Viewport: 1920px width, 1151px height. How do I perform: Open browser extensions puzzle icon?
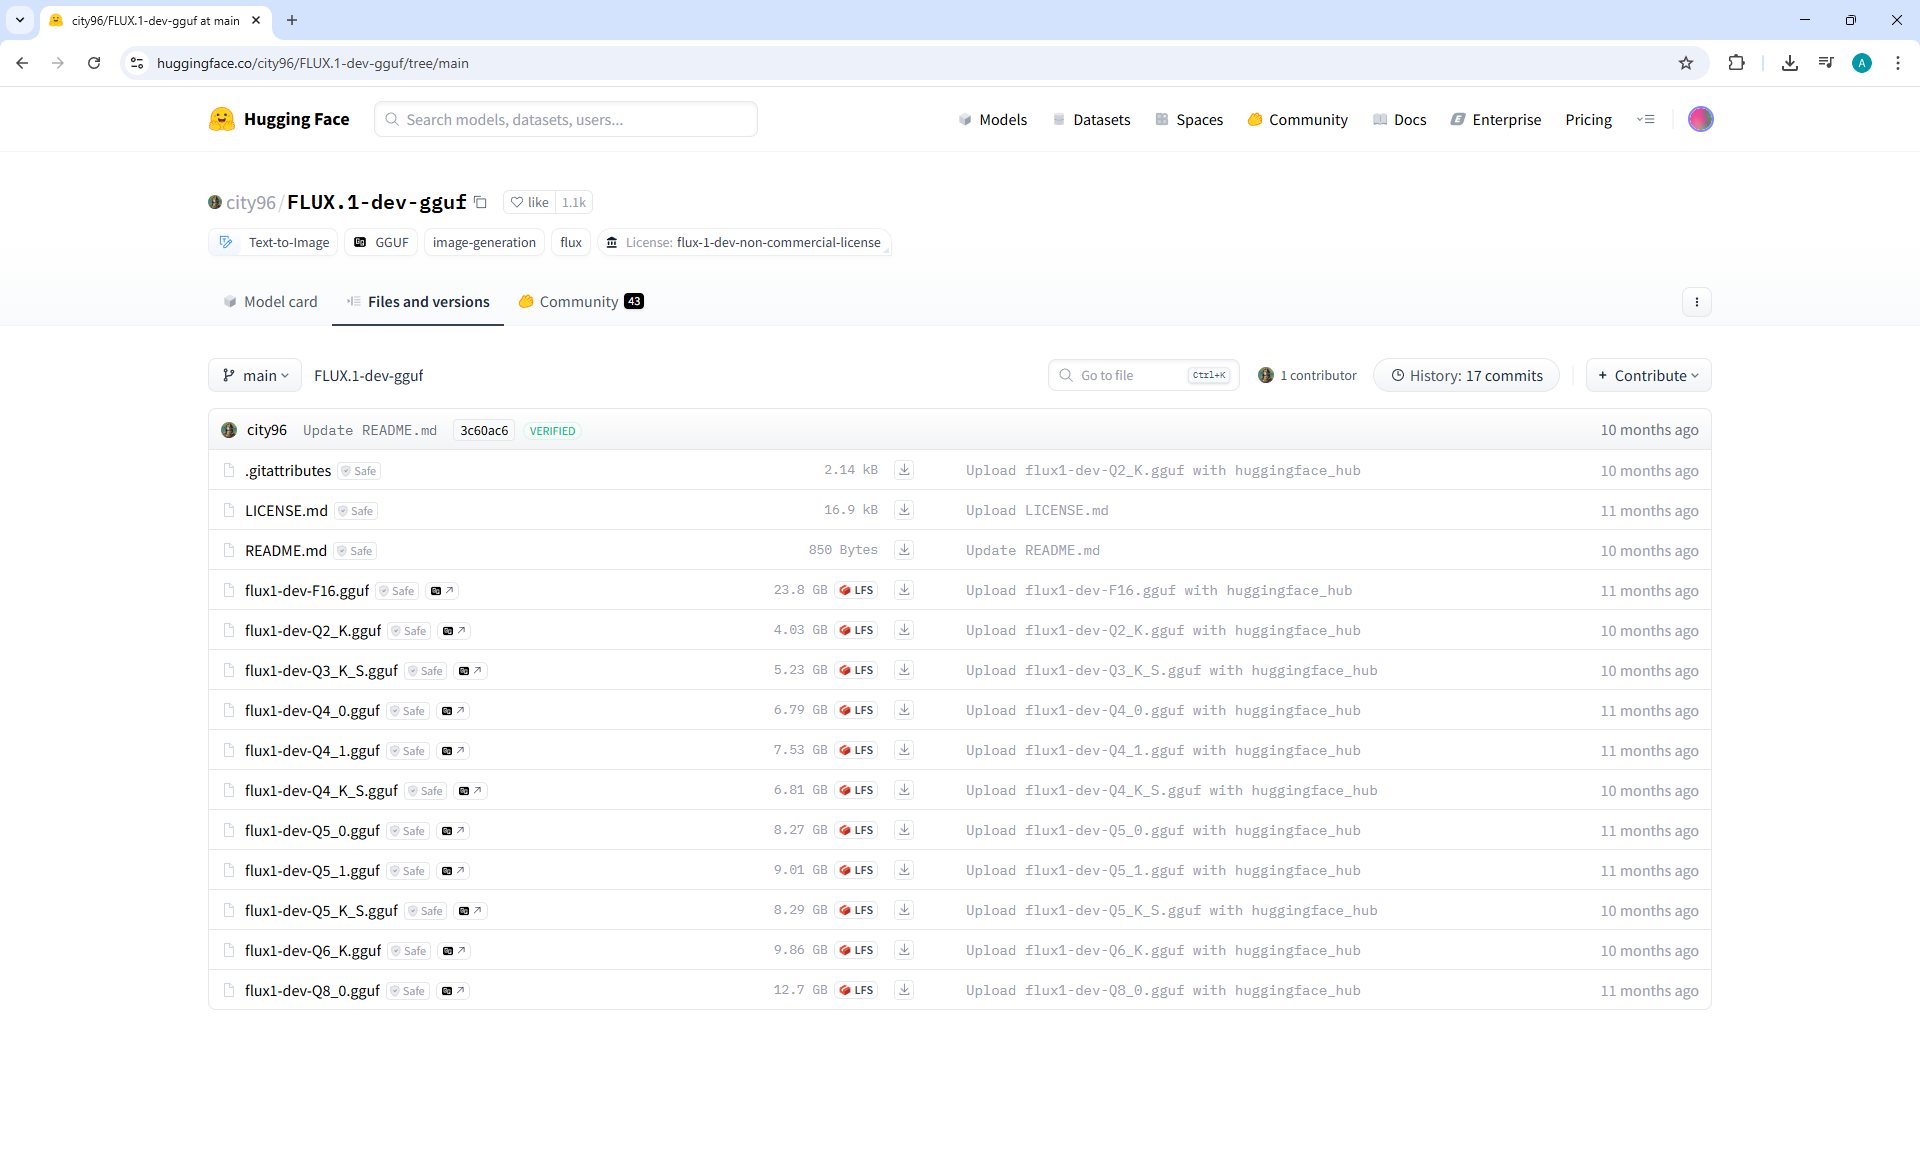tap(1736, 63)
